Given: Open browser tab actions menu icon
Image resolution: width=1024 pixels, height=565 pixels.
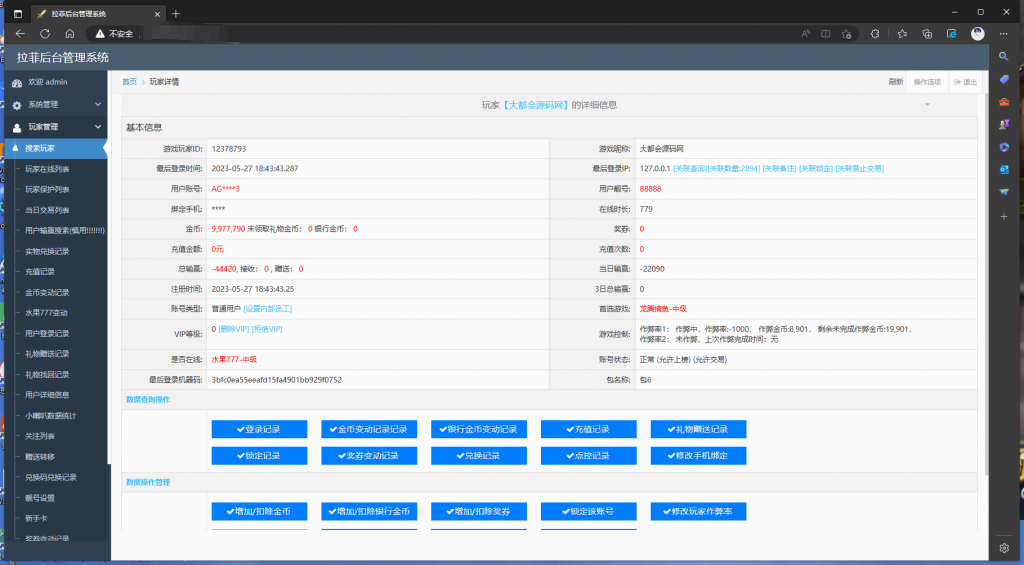Looking at the screenshot, I should tap(18, 14).
